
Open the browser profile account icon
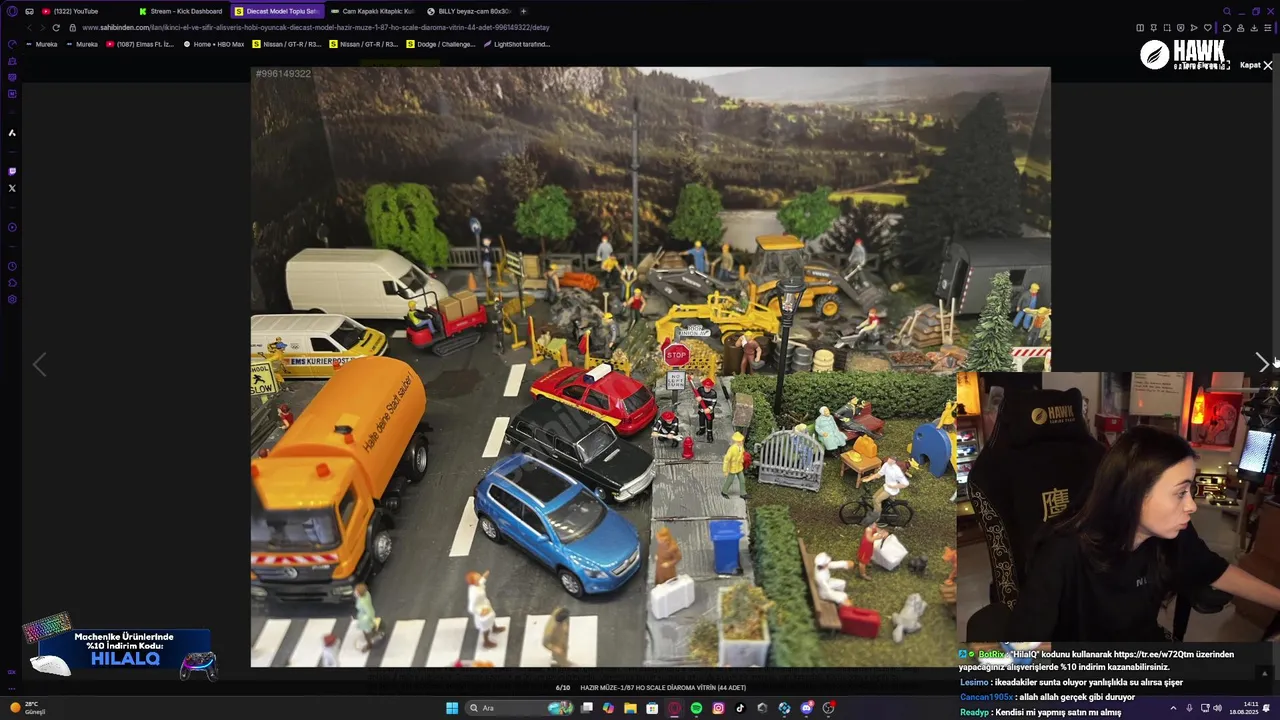click(x=1240, y=28)
